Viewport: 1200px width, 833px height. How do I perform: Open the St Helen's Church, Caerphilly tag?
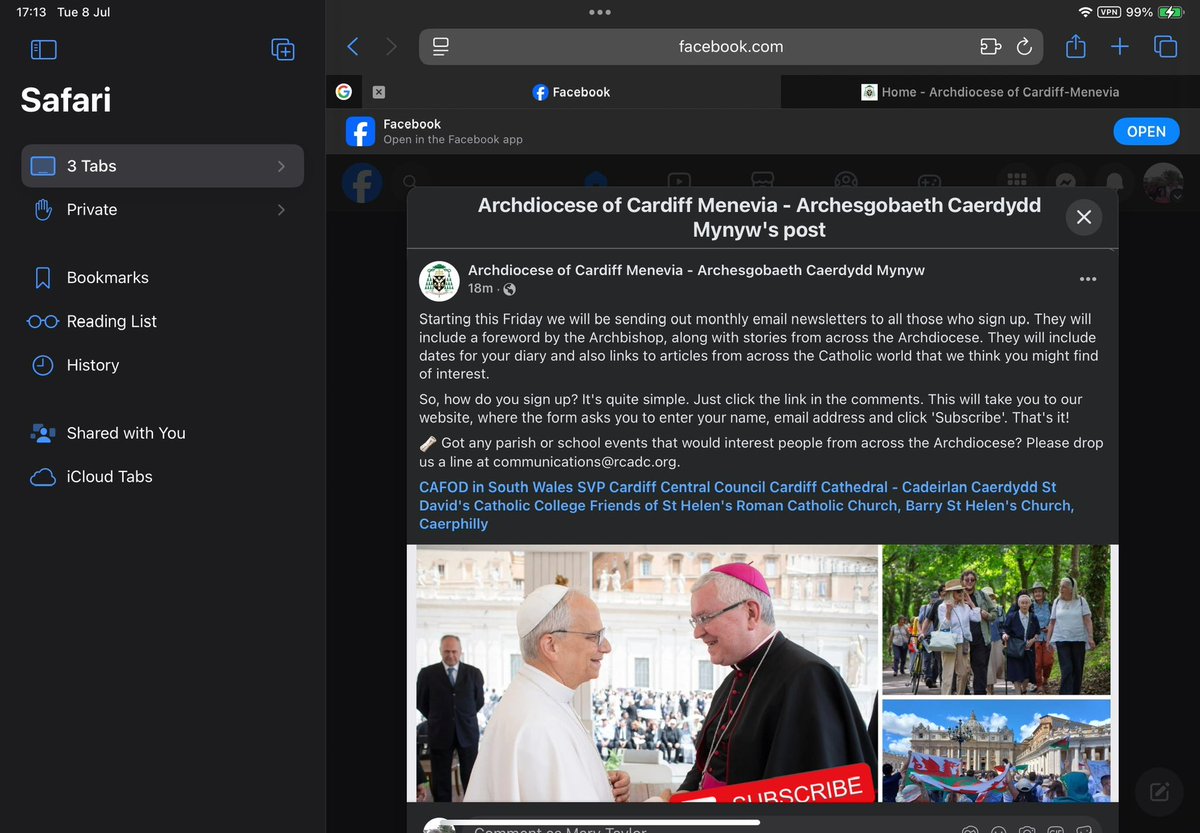(746, 515)
